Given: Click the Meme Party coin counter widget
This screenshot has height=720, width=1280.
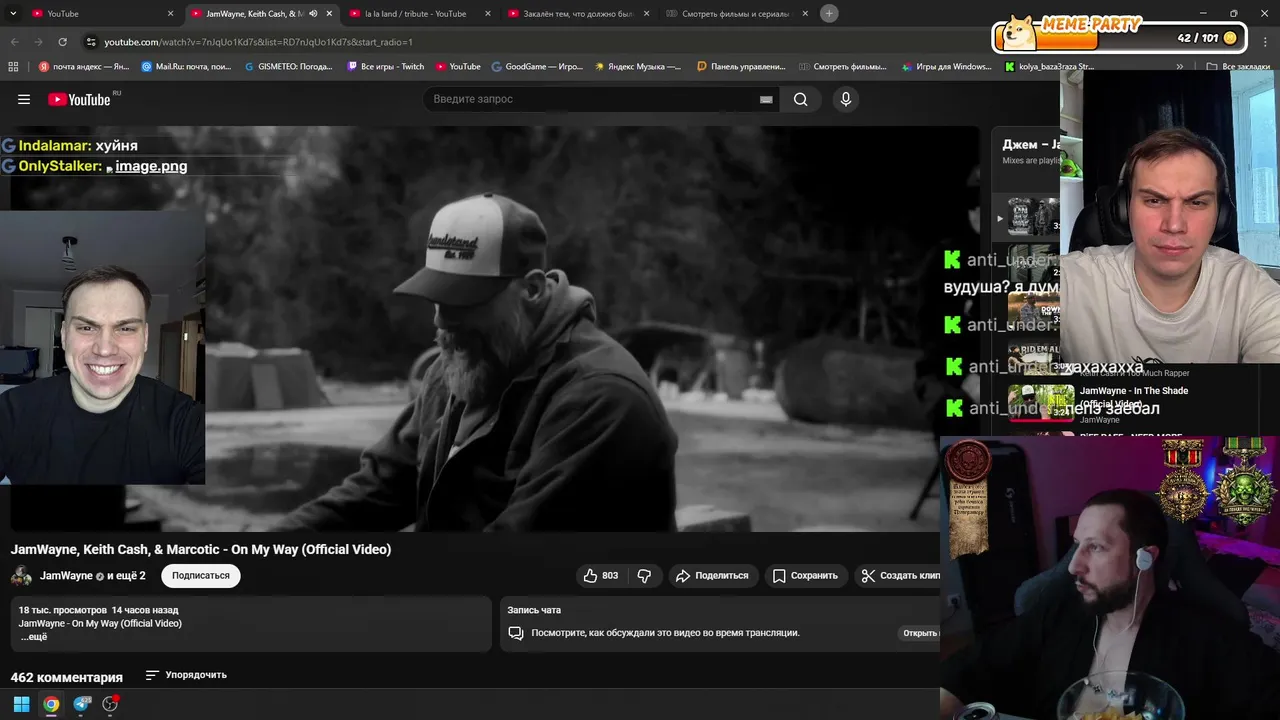Looking at the screenshot, I should [1120, 37].
